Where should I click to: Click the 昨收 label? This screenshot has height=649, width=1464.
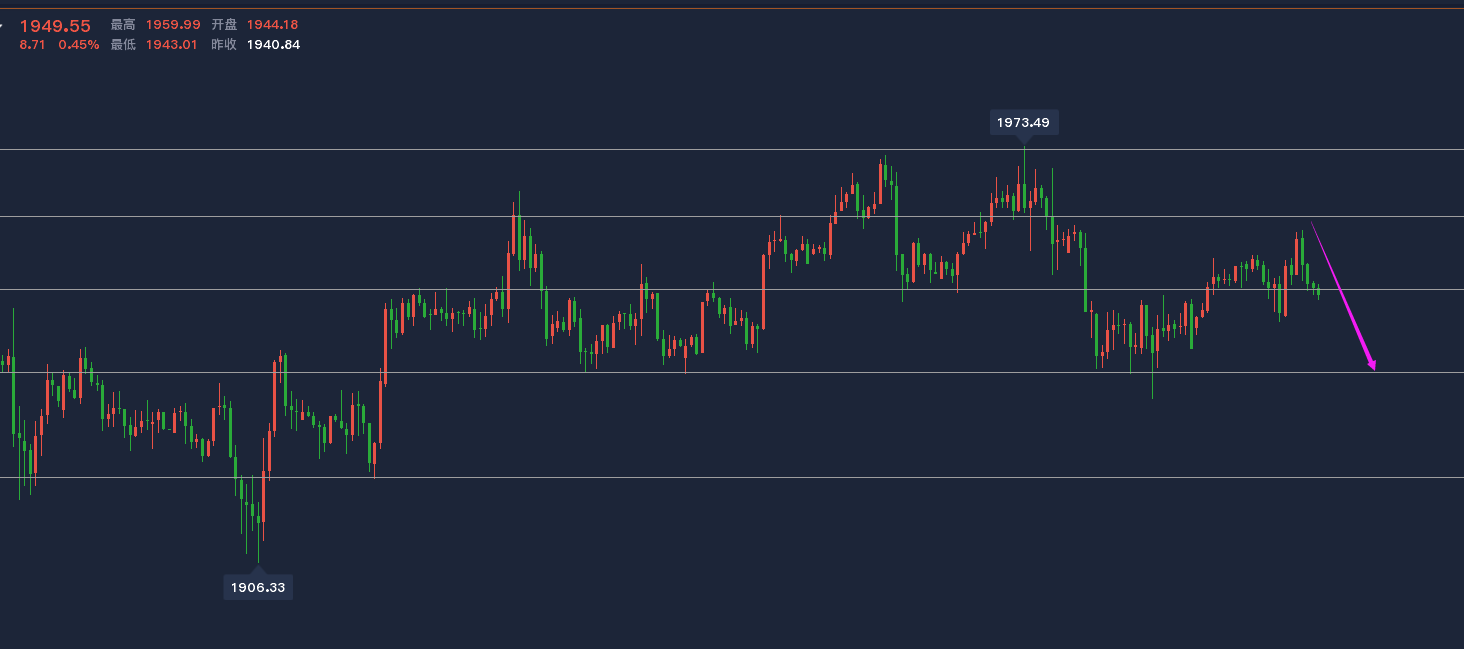click(x=224, y=45)
